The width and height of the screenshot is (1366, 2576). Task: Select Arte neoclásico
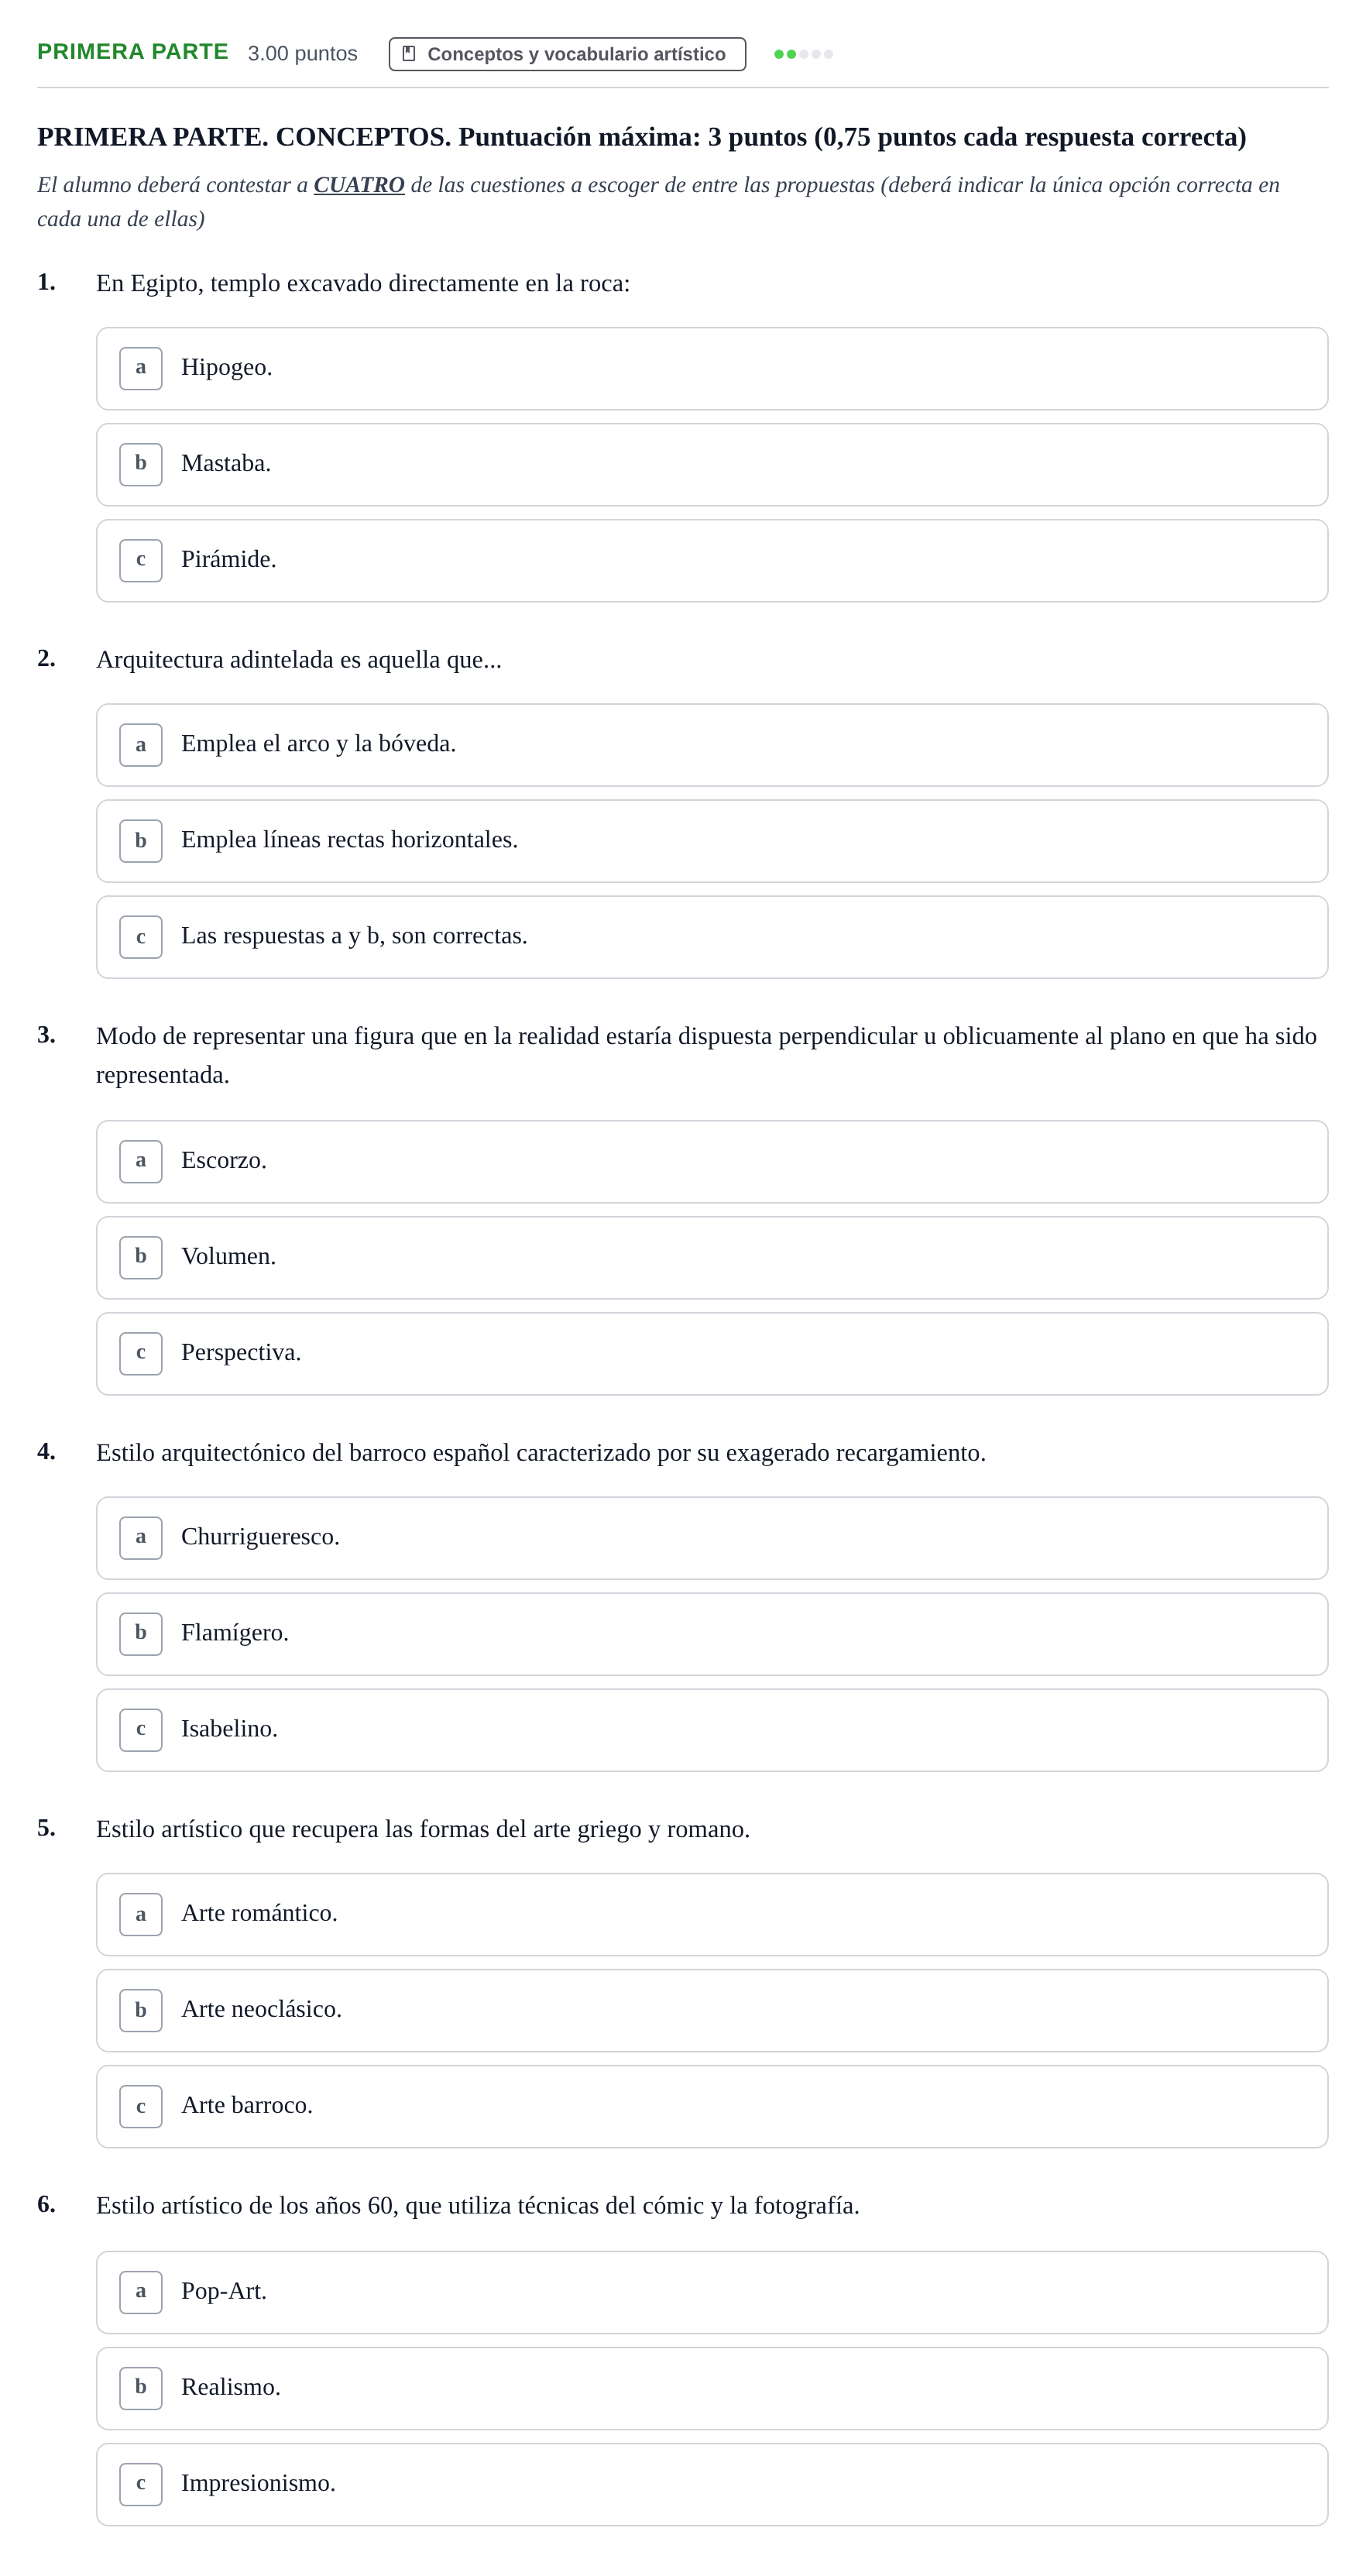[x=712, y=2010]
